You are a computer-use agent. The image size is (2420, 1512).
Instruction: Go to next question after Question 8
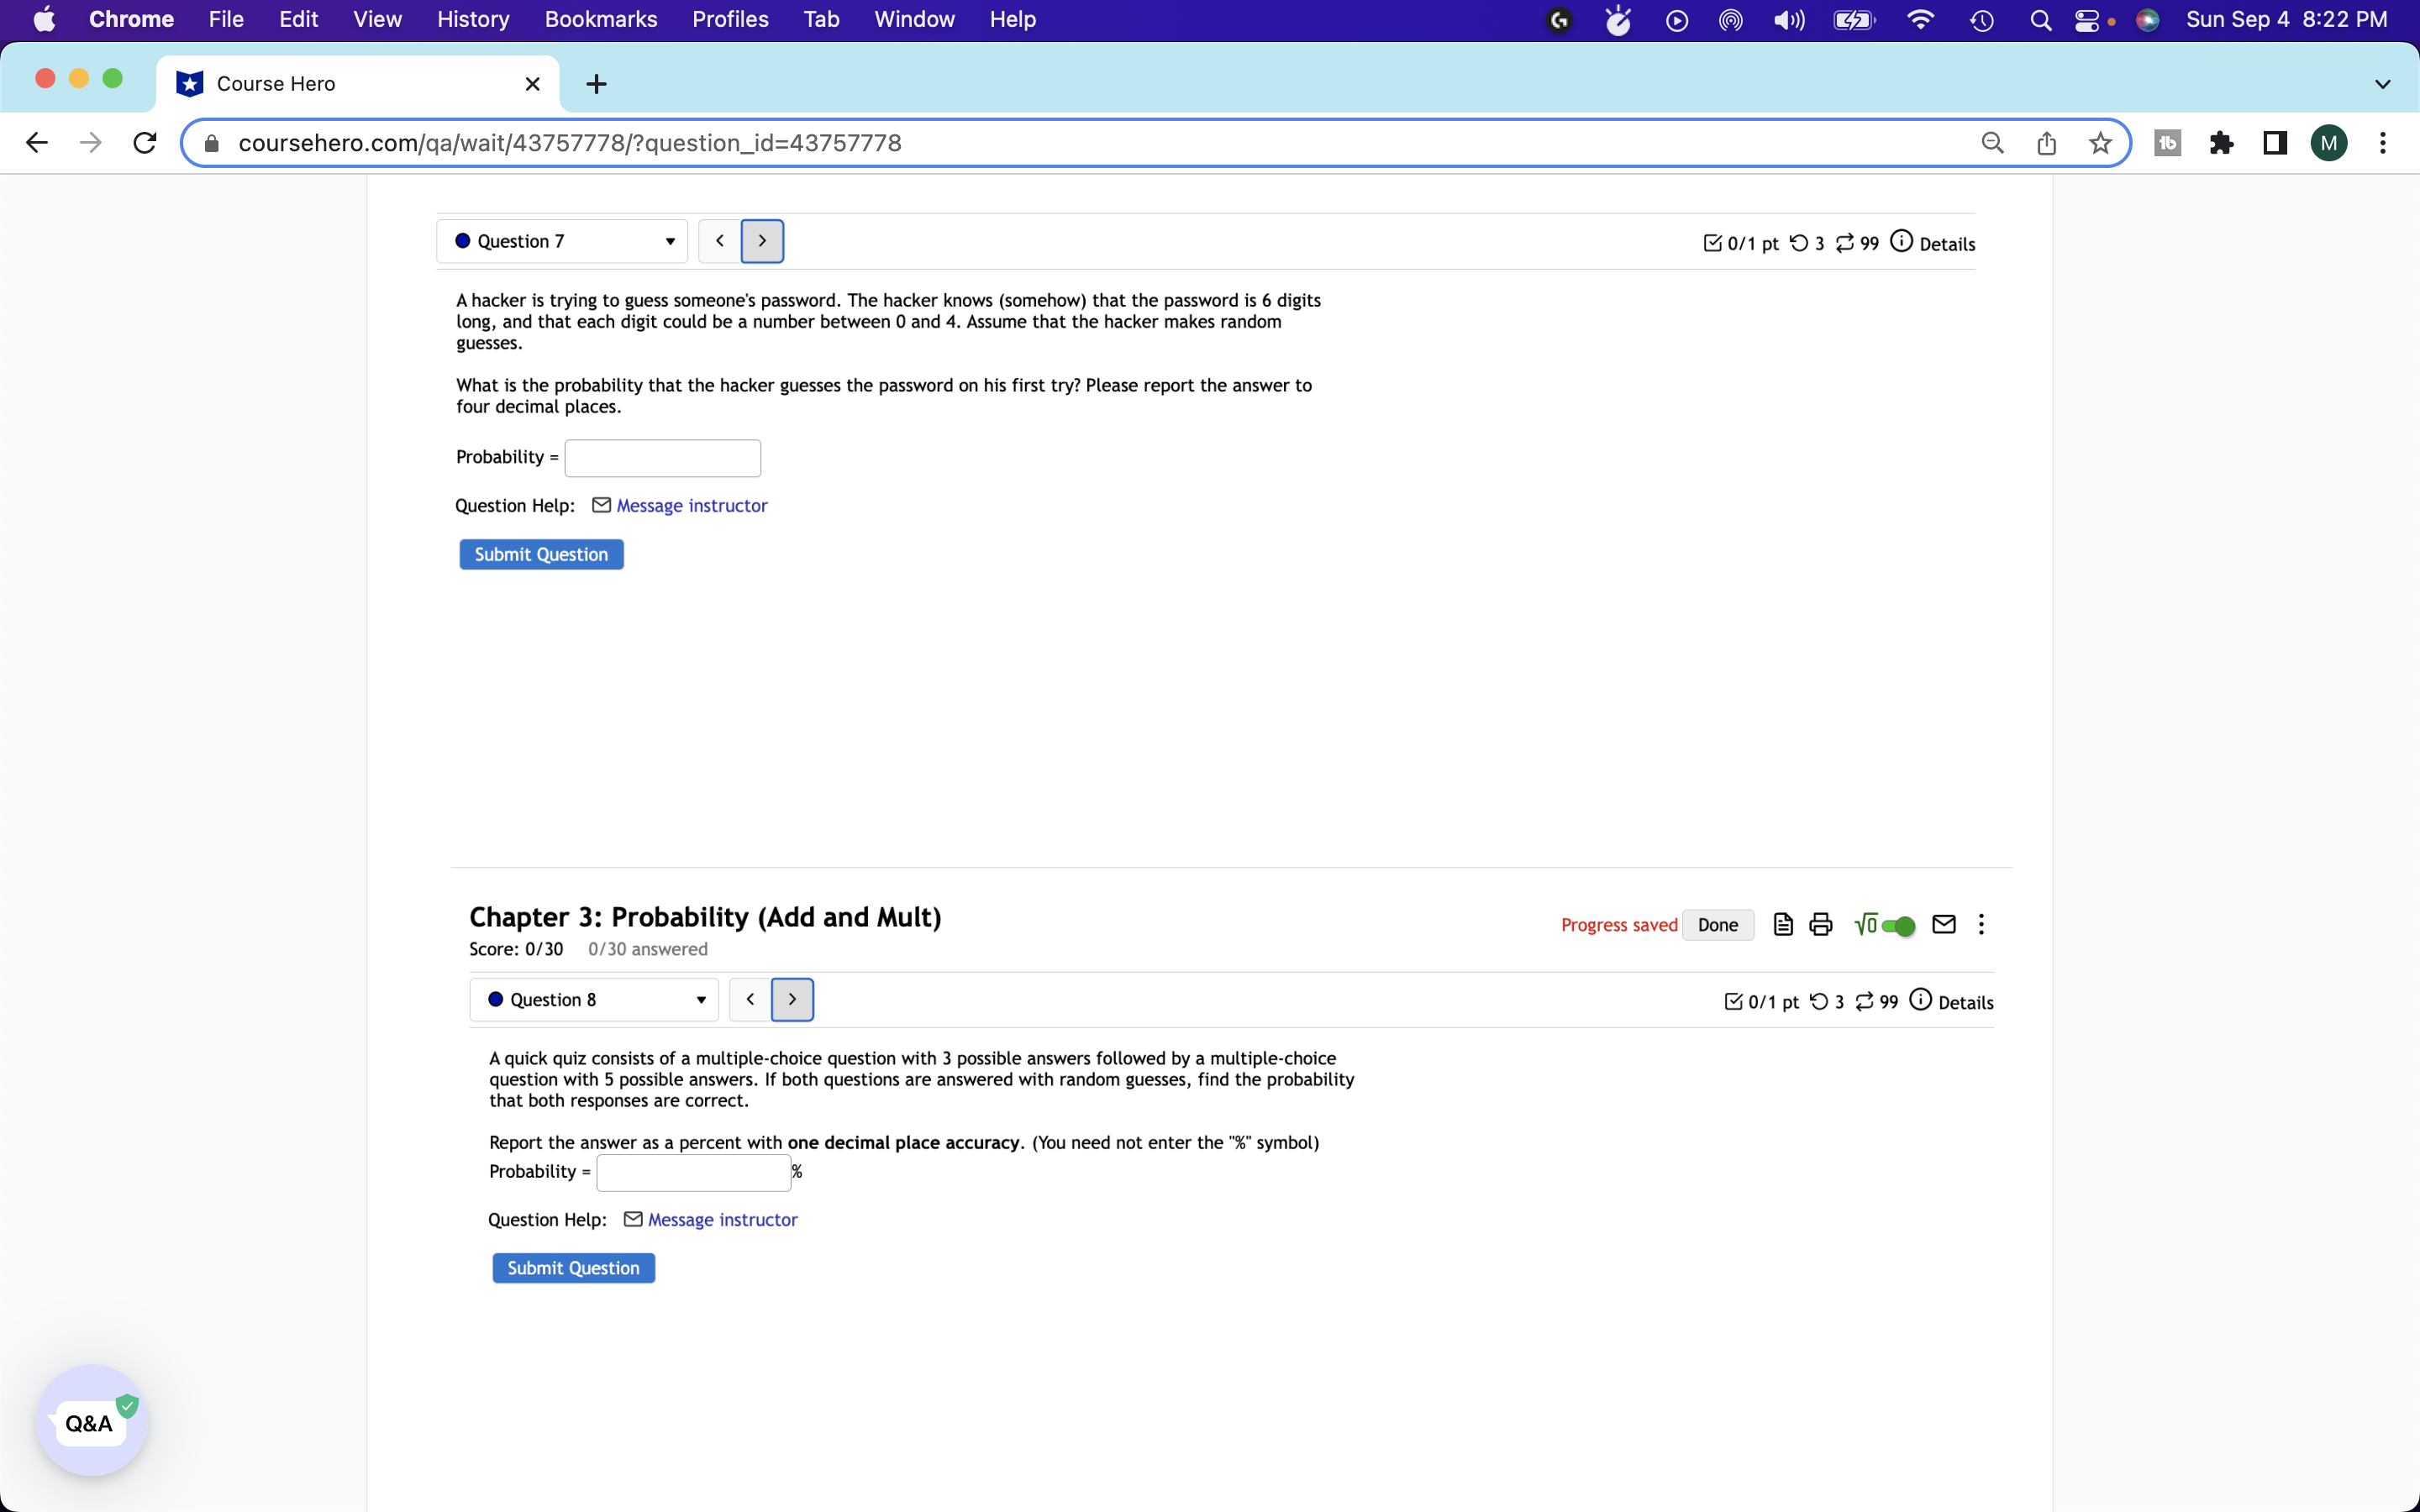tap(792, 999)
